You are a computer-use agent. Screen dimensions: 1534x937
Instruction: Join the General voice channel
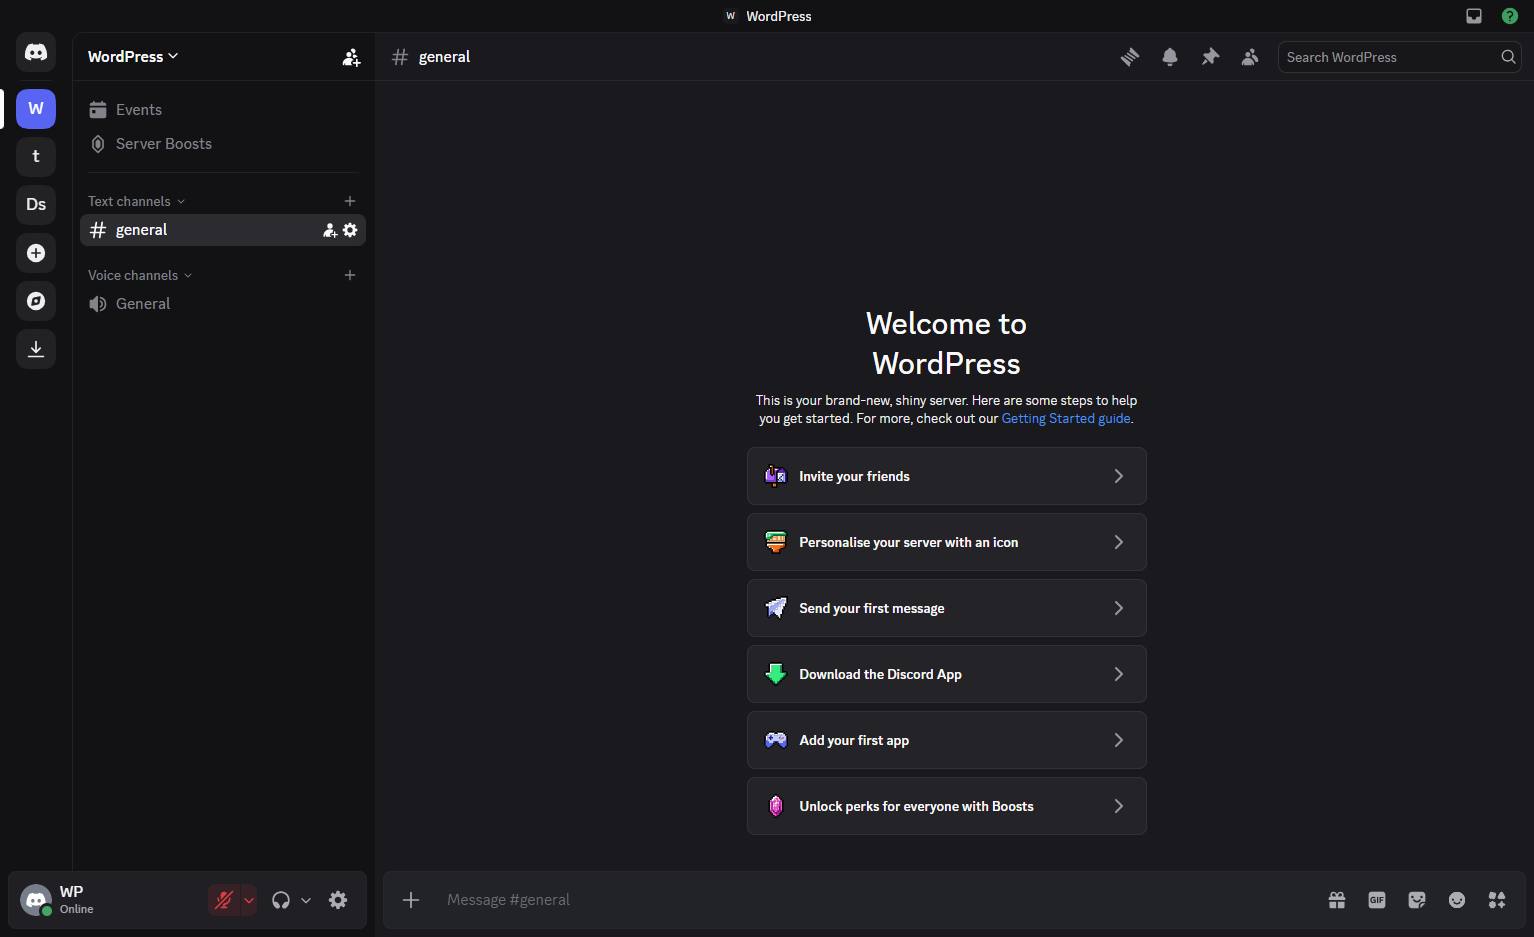(223, 304)
